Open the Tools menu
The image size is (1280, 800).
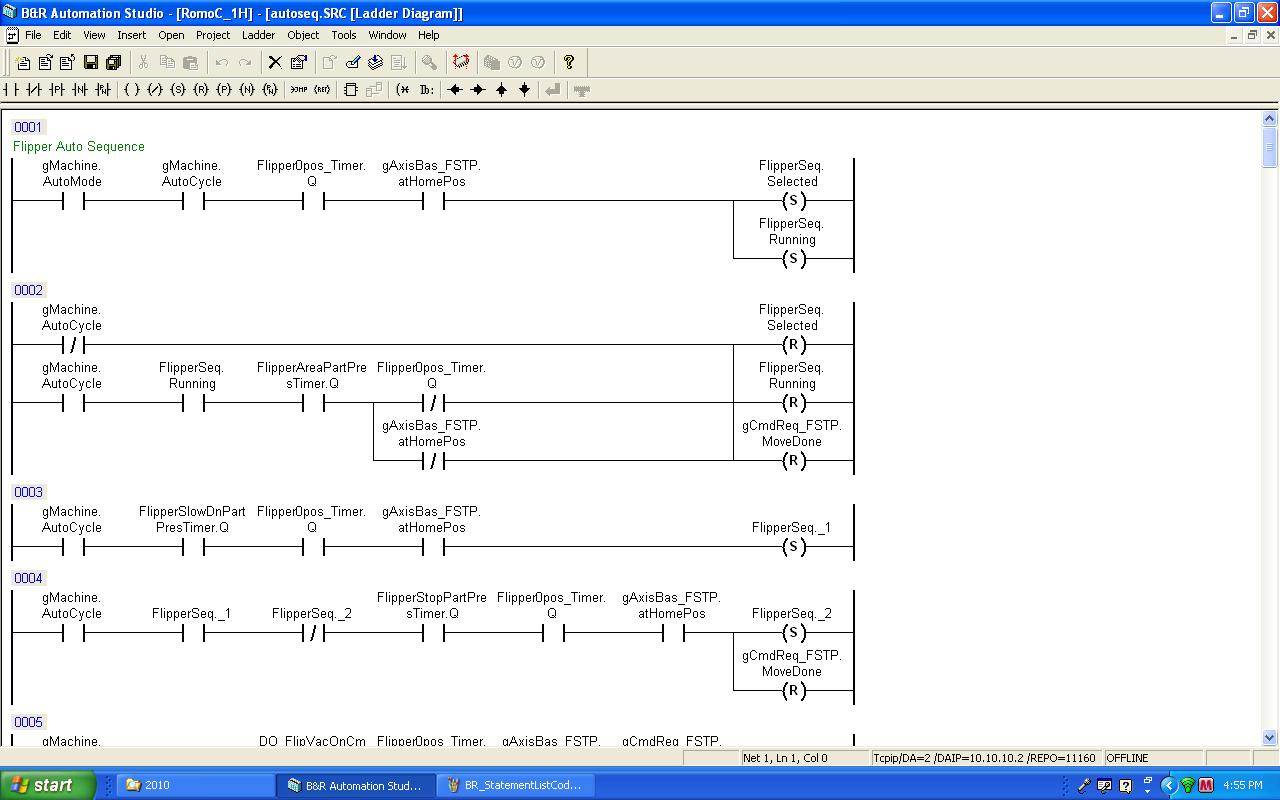(x=343, y=35)
